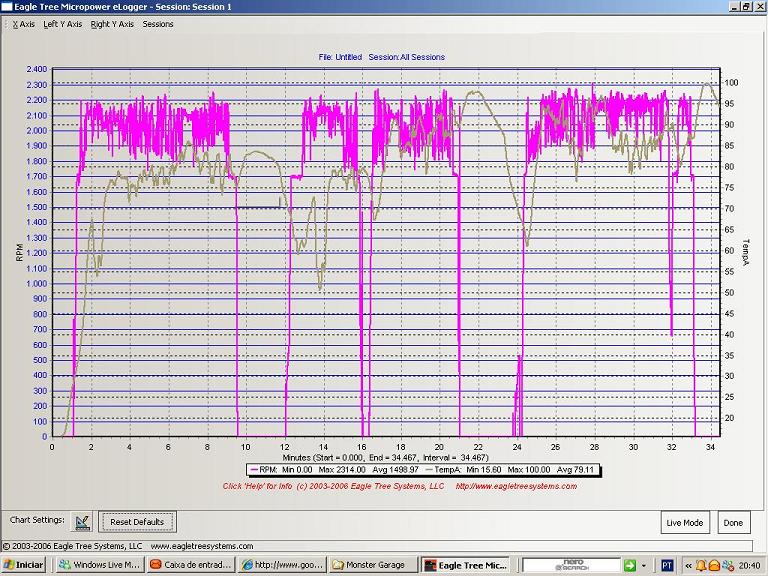
Task: Open the Right Y Axis menu
Action: pyautogui.click(x=111, y=24)
